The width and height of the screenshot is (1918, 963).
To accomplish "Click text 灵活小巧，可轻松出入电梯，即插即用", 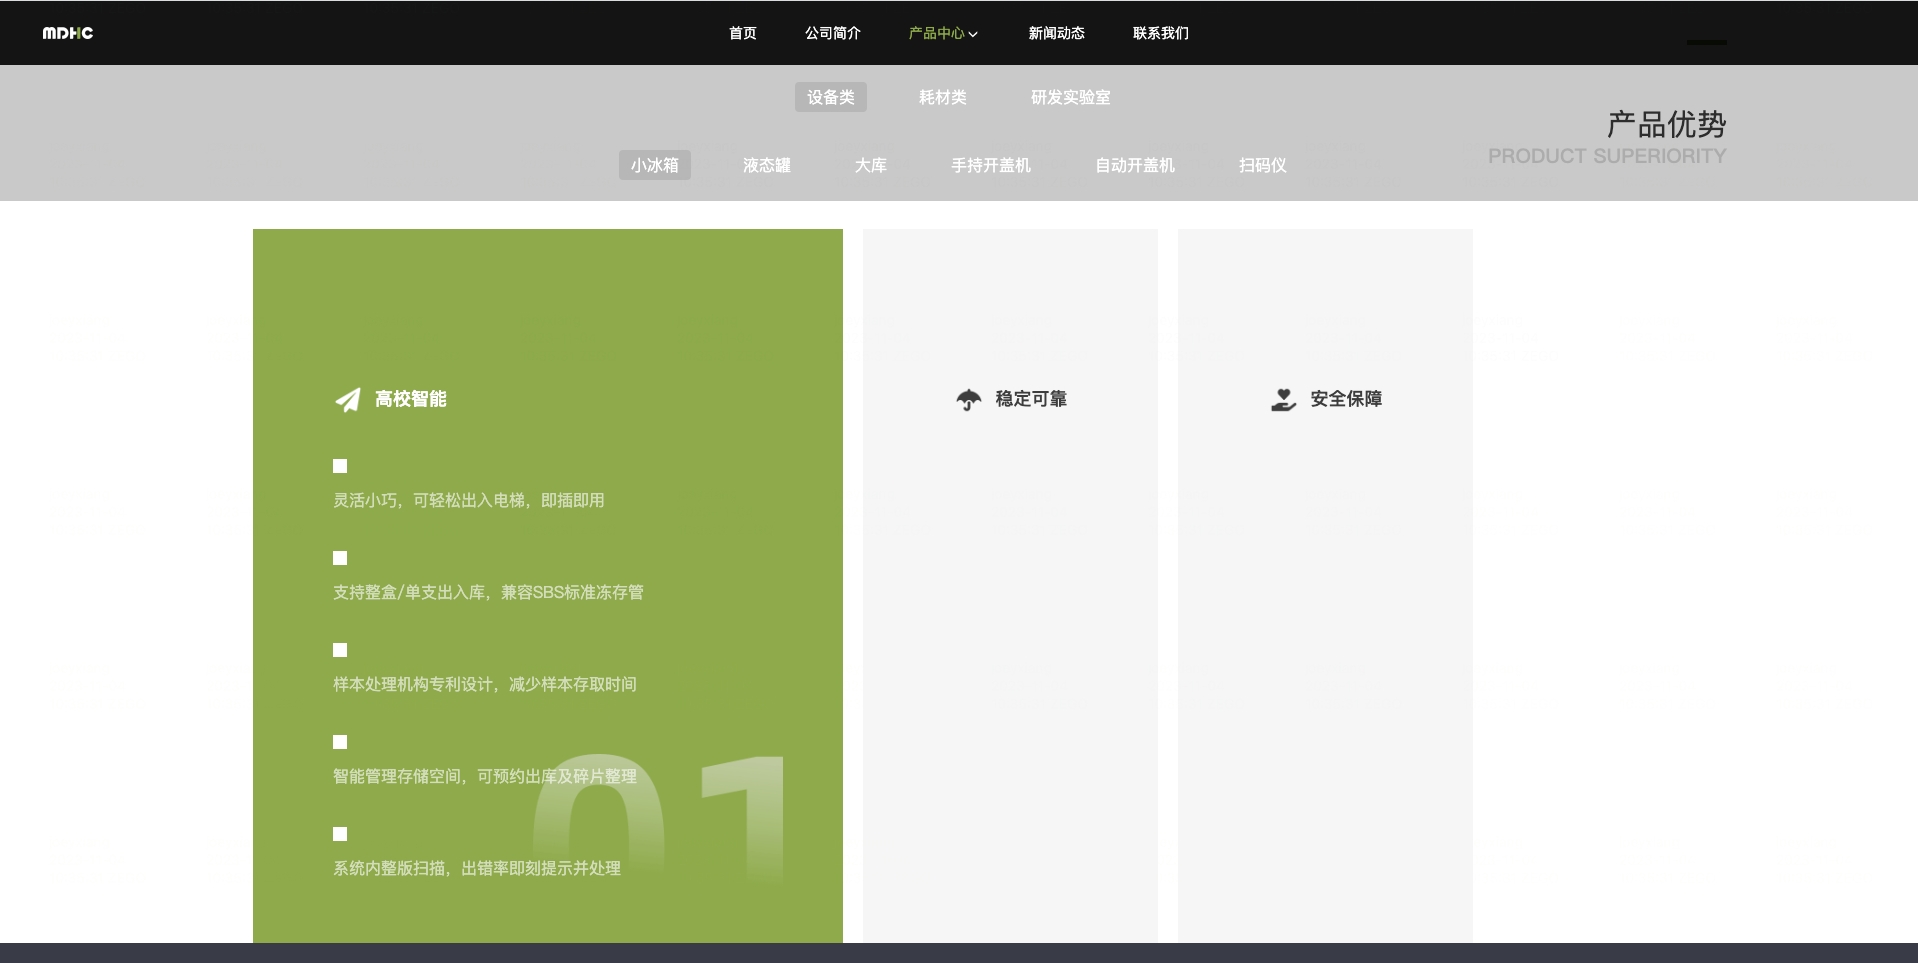I will pos(469,500).
